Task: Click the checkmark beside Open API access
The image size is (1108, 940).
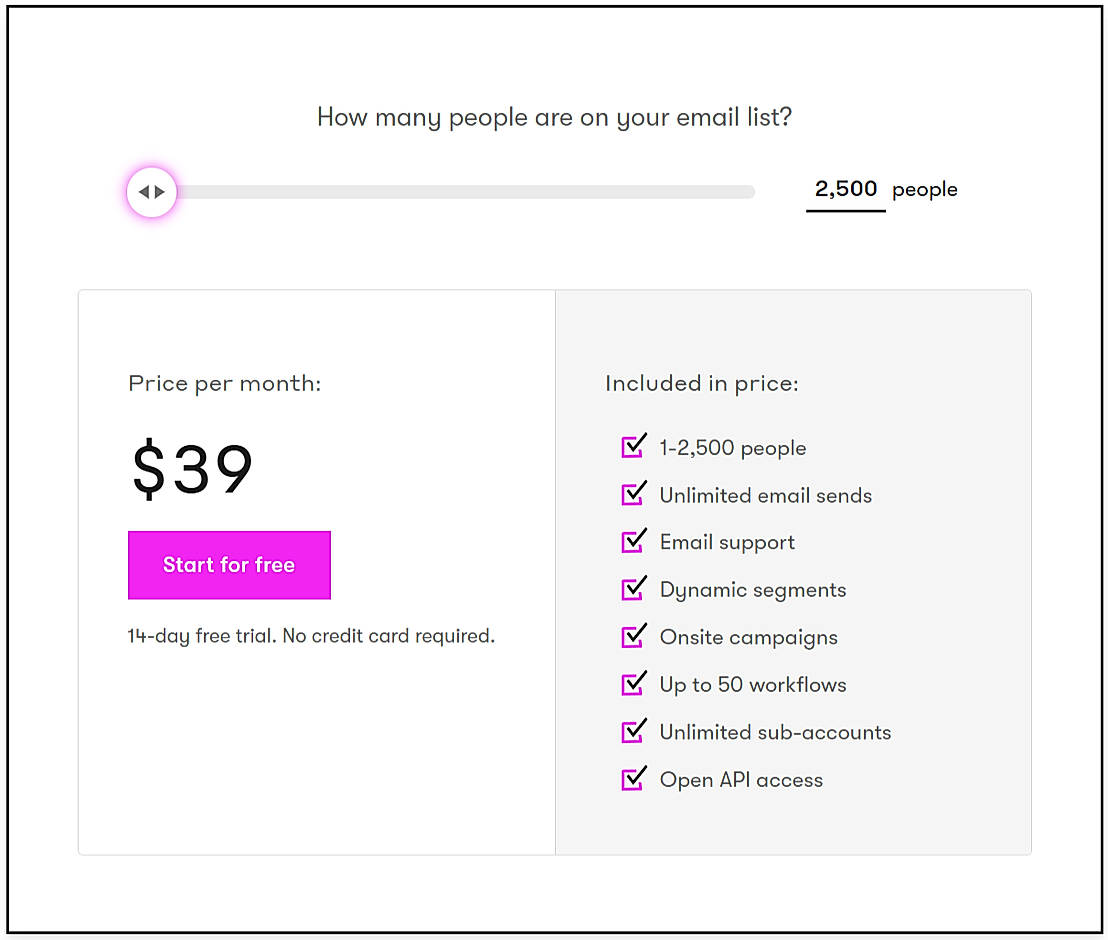Action: [x=633, y=779]
